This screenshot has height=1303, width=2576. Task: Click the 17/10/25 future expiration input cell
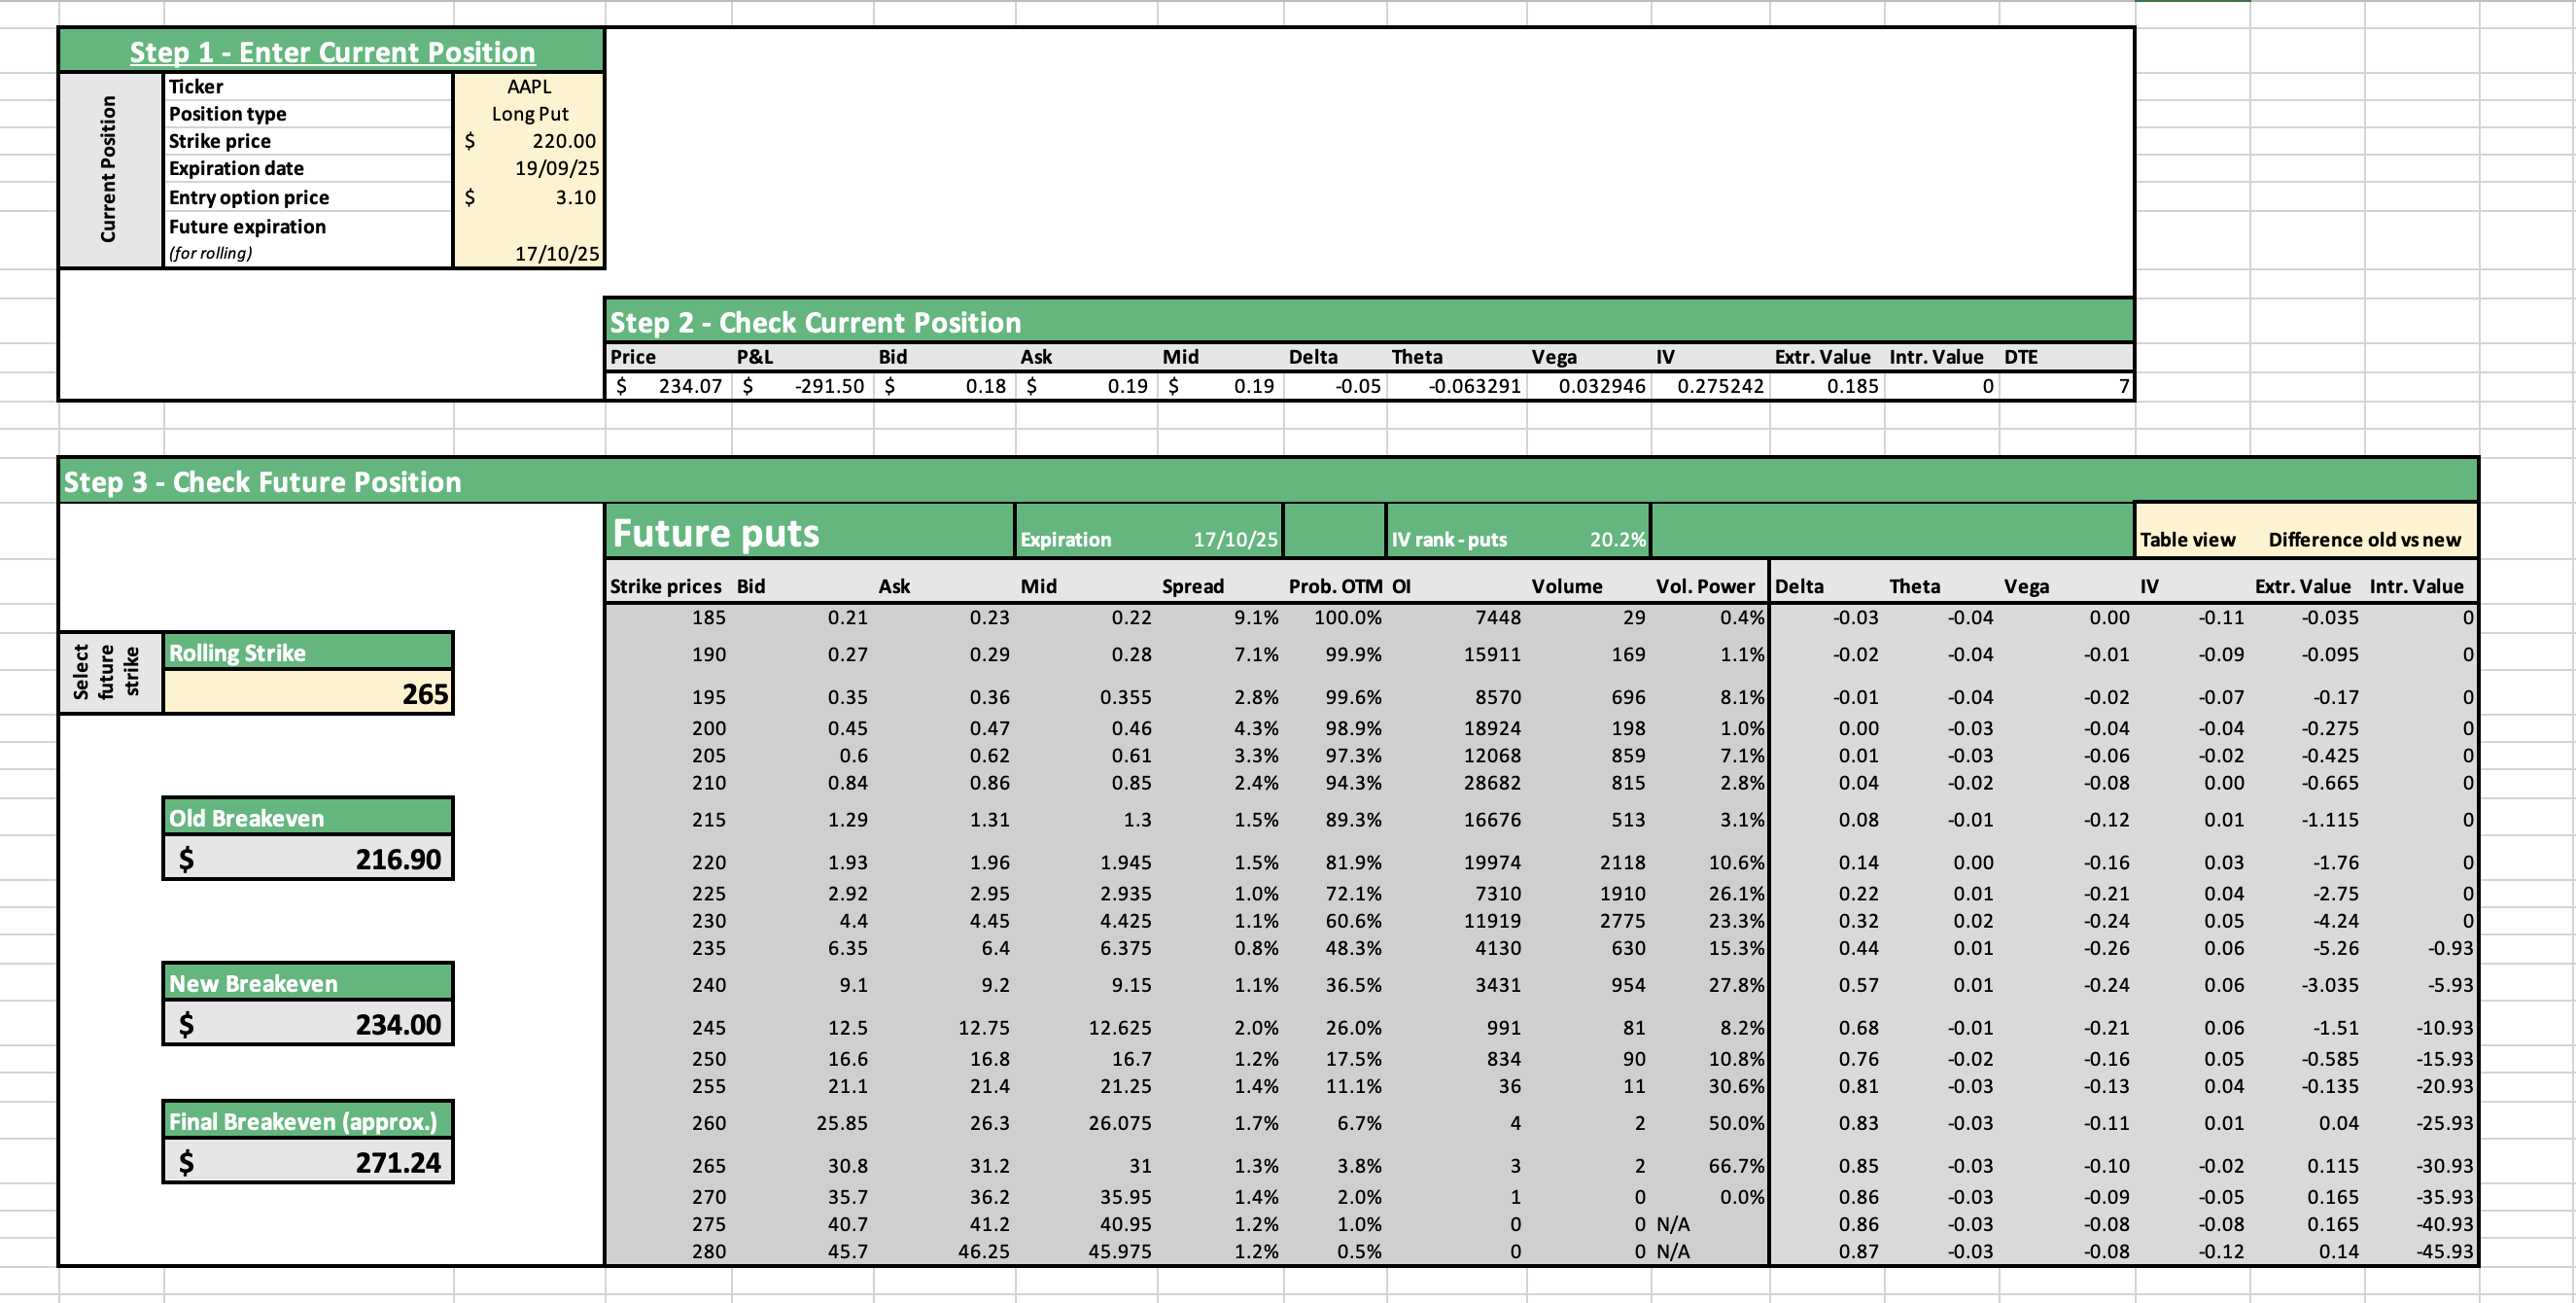[x=528, y=240]
